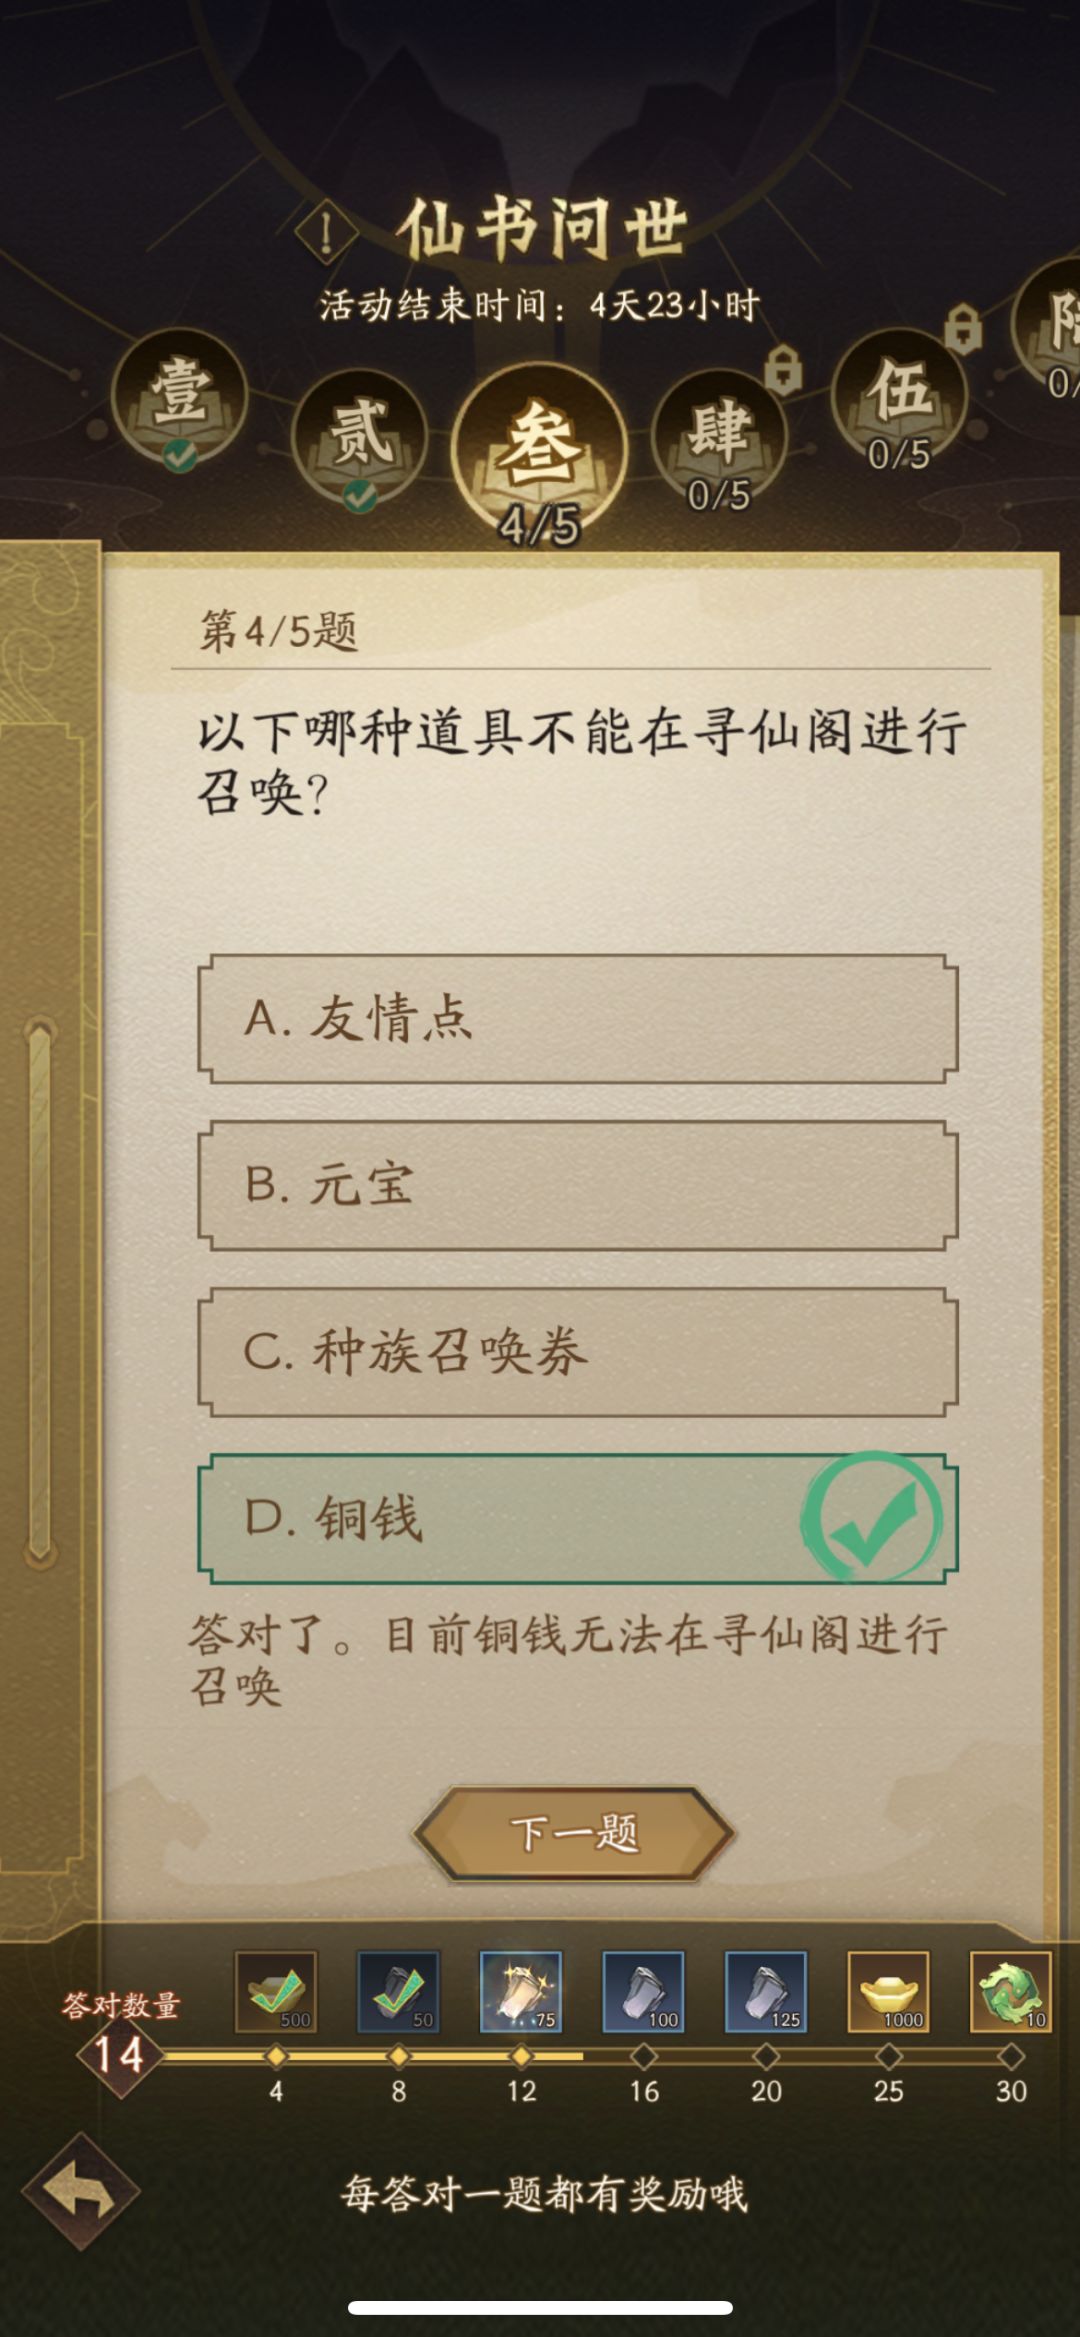The image size is (1080, 2337).
Task: Open the 500 reward icon at milestone 4
Action: 276,1991
